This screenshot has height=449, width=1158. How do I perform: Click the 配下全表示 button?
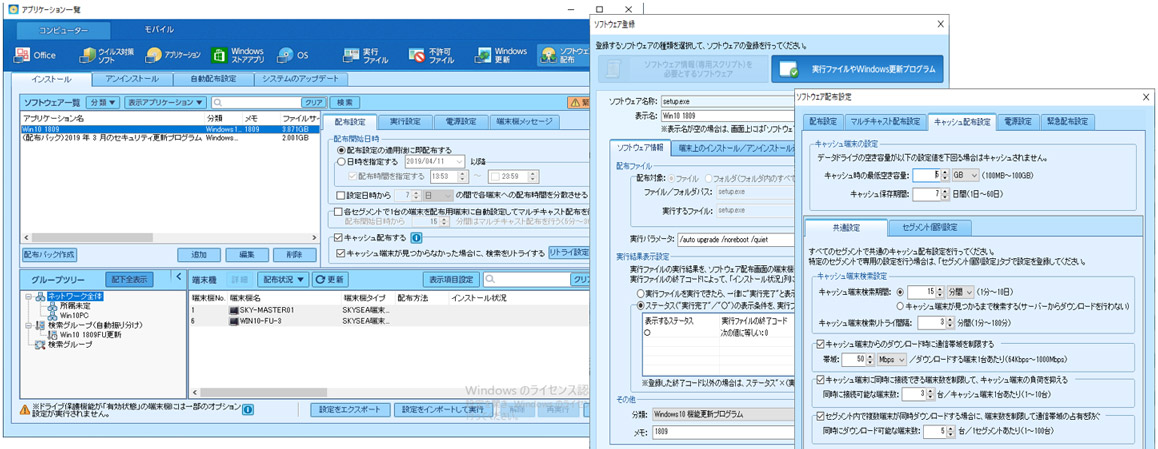click(130, 279)
